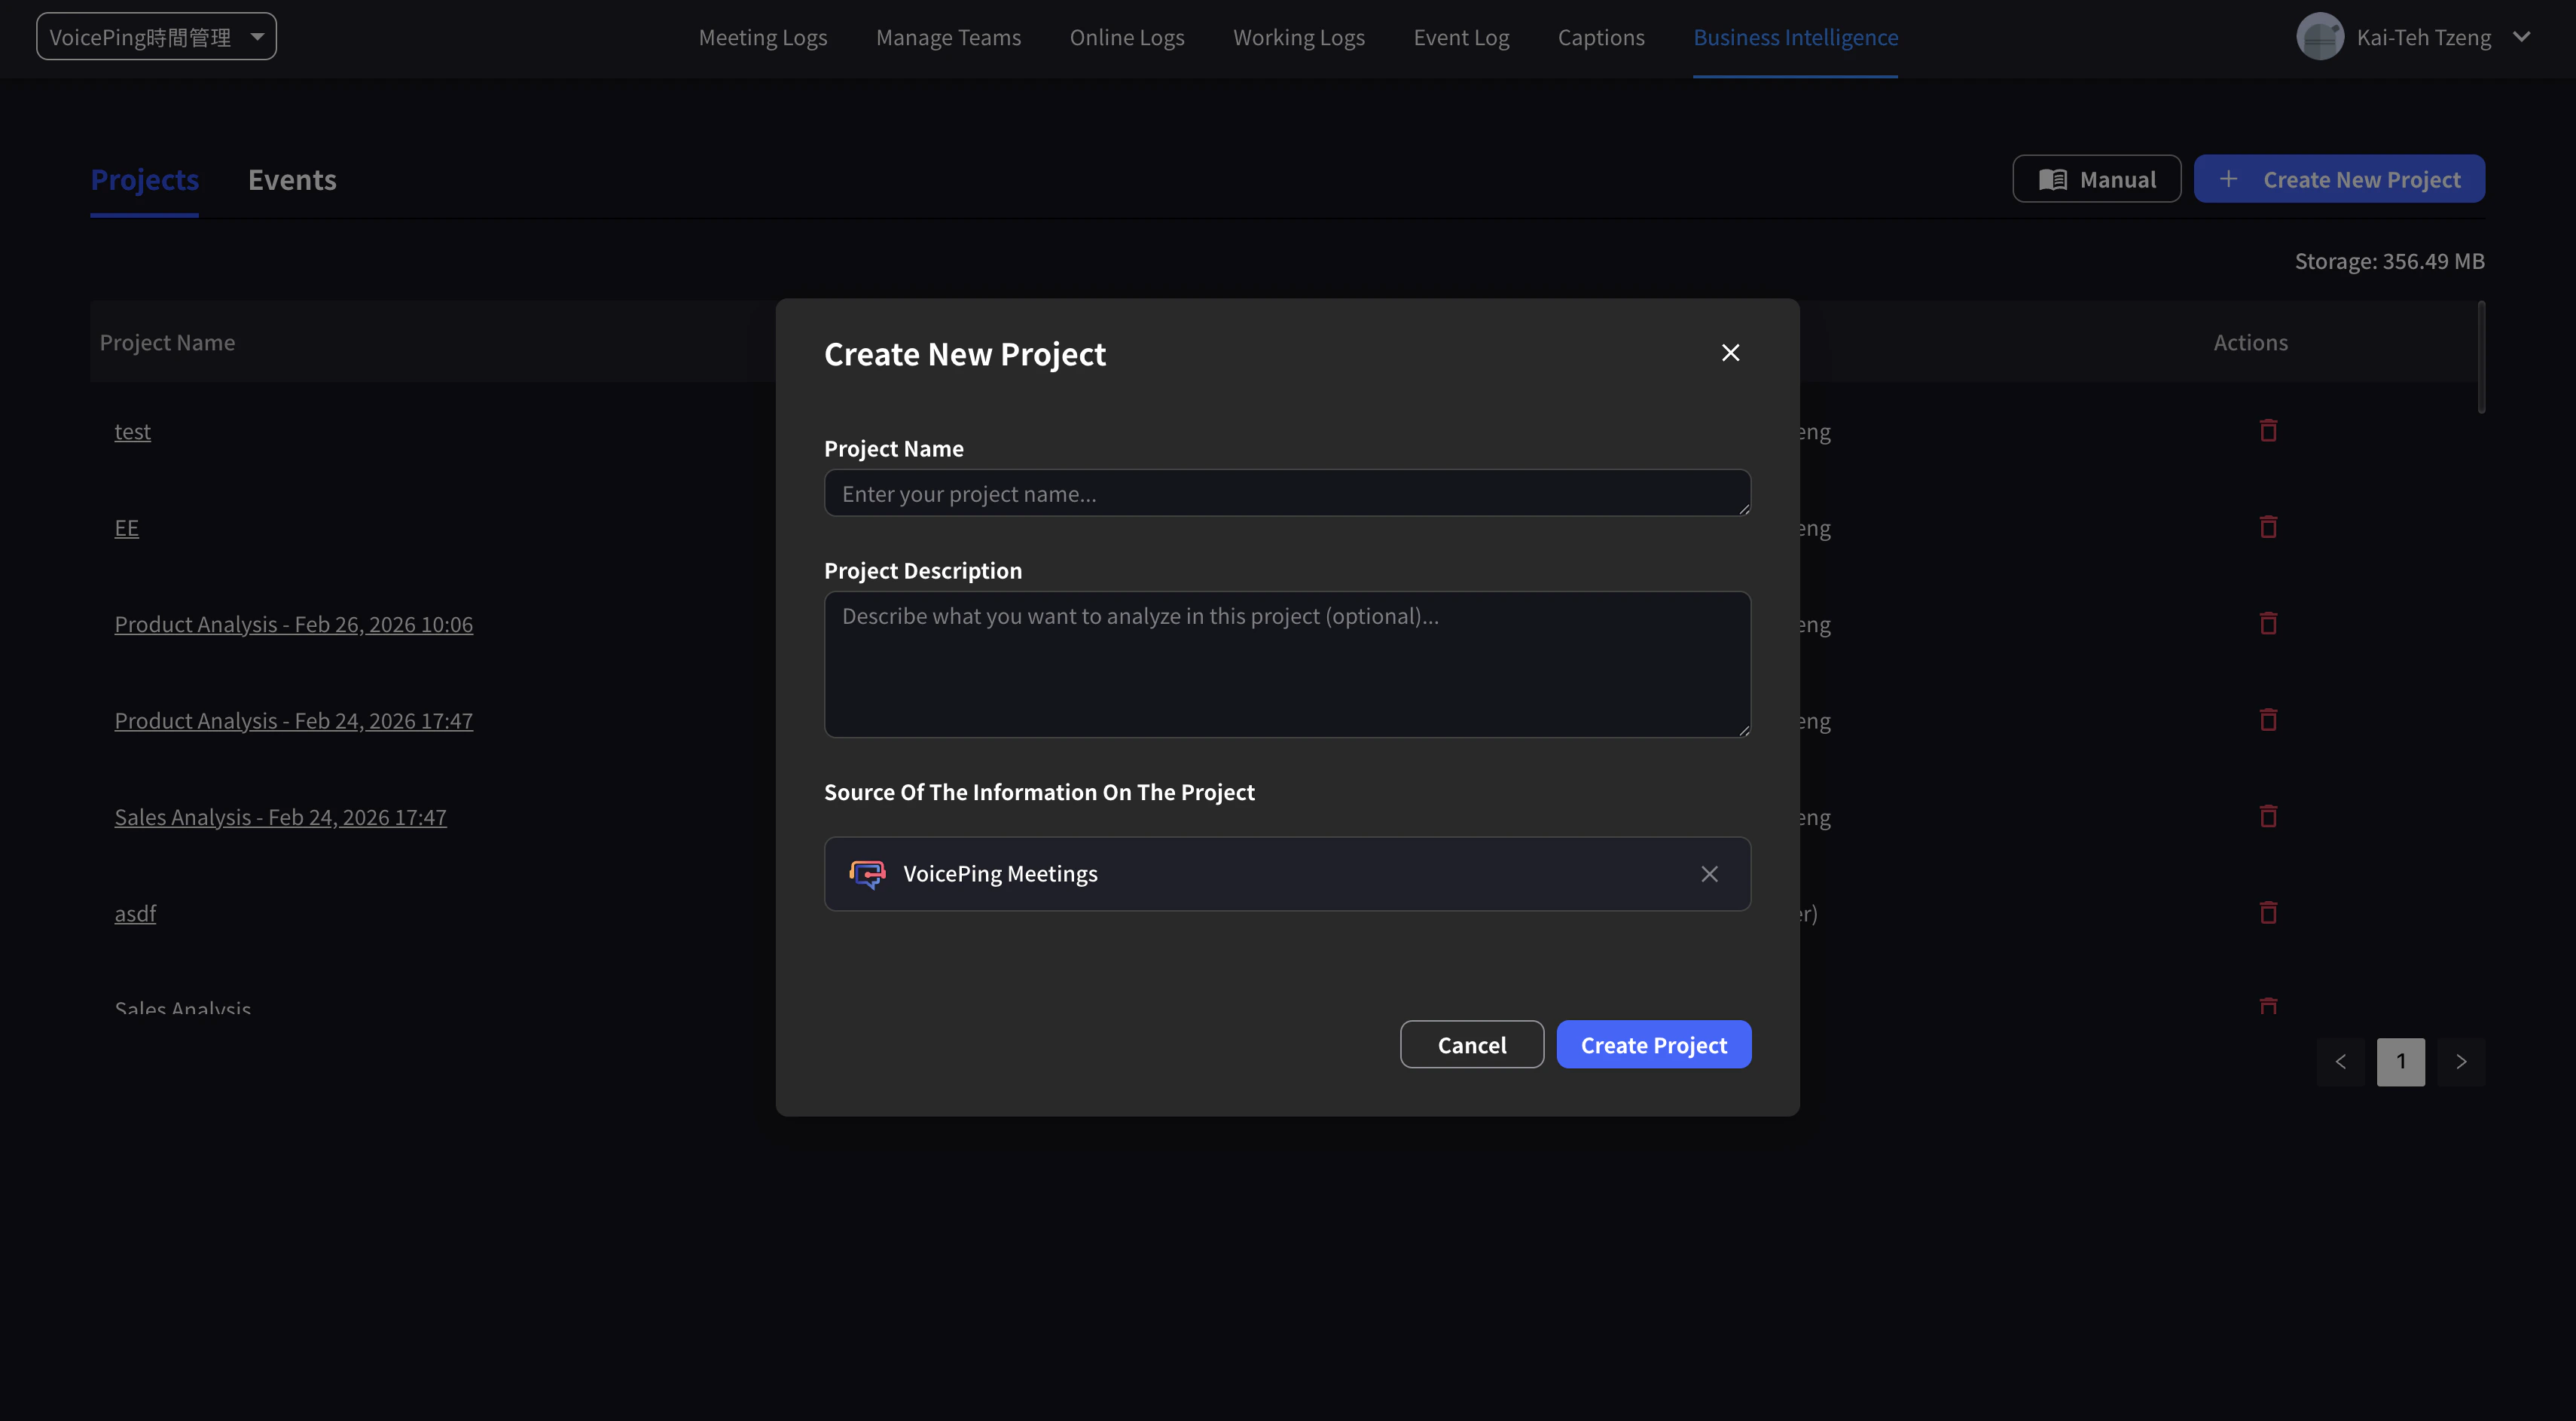Open the VoicePing workspace dropdown
The height and width of the screenshot is (1421, 2576).
point(156,37)
